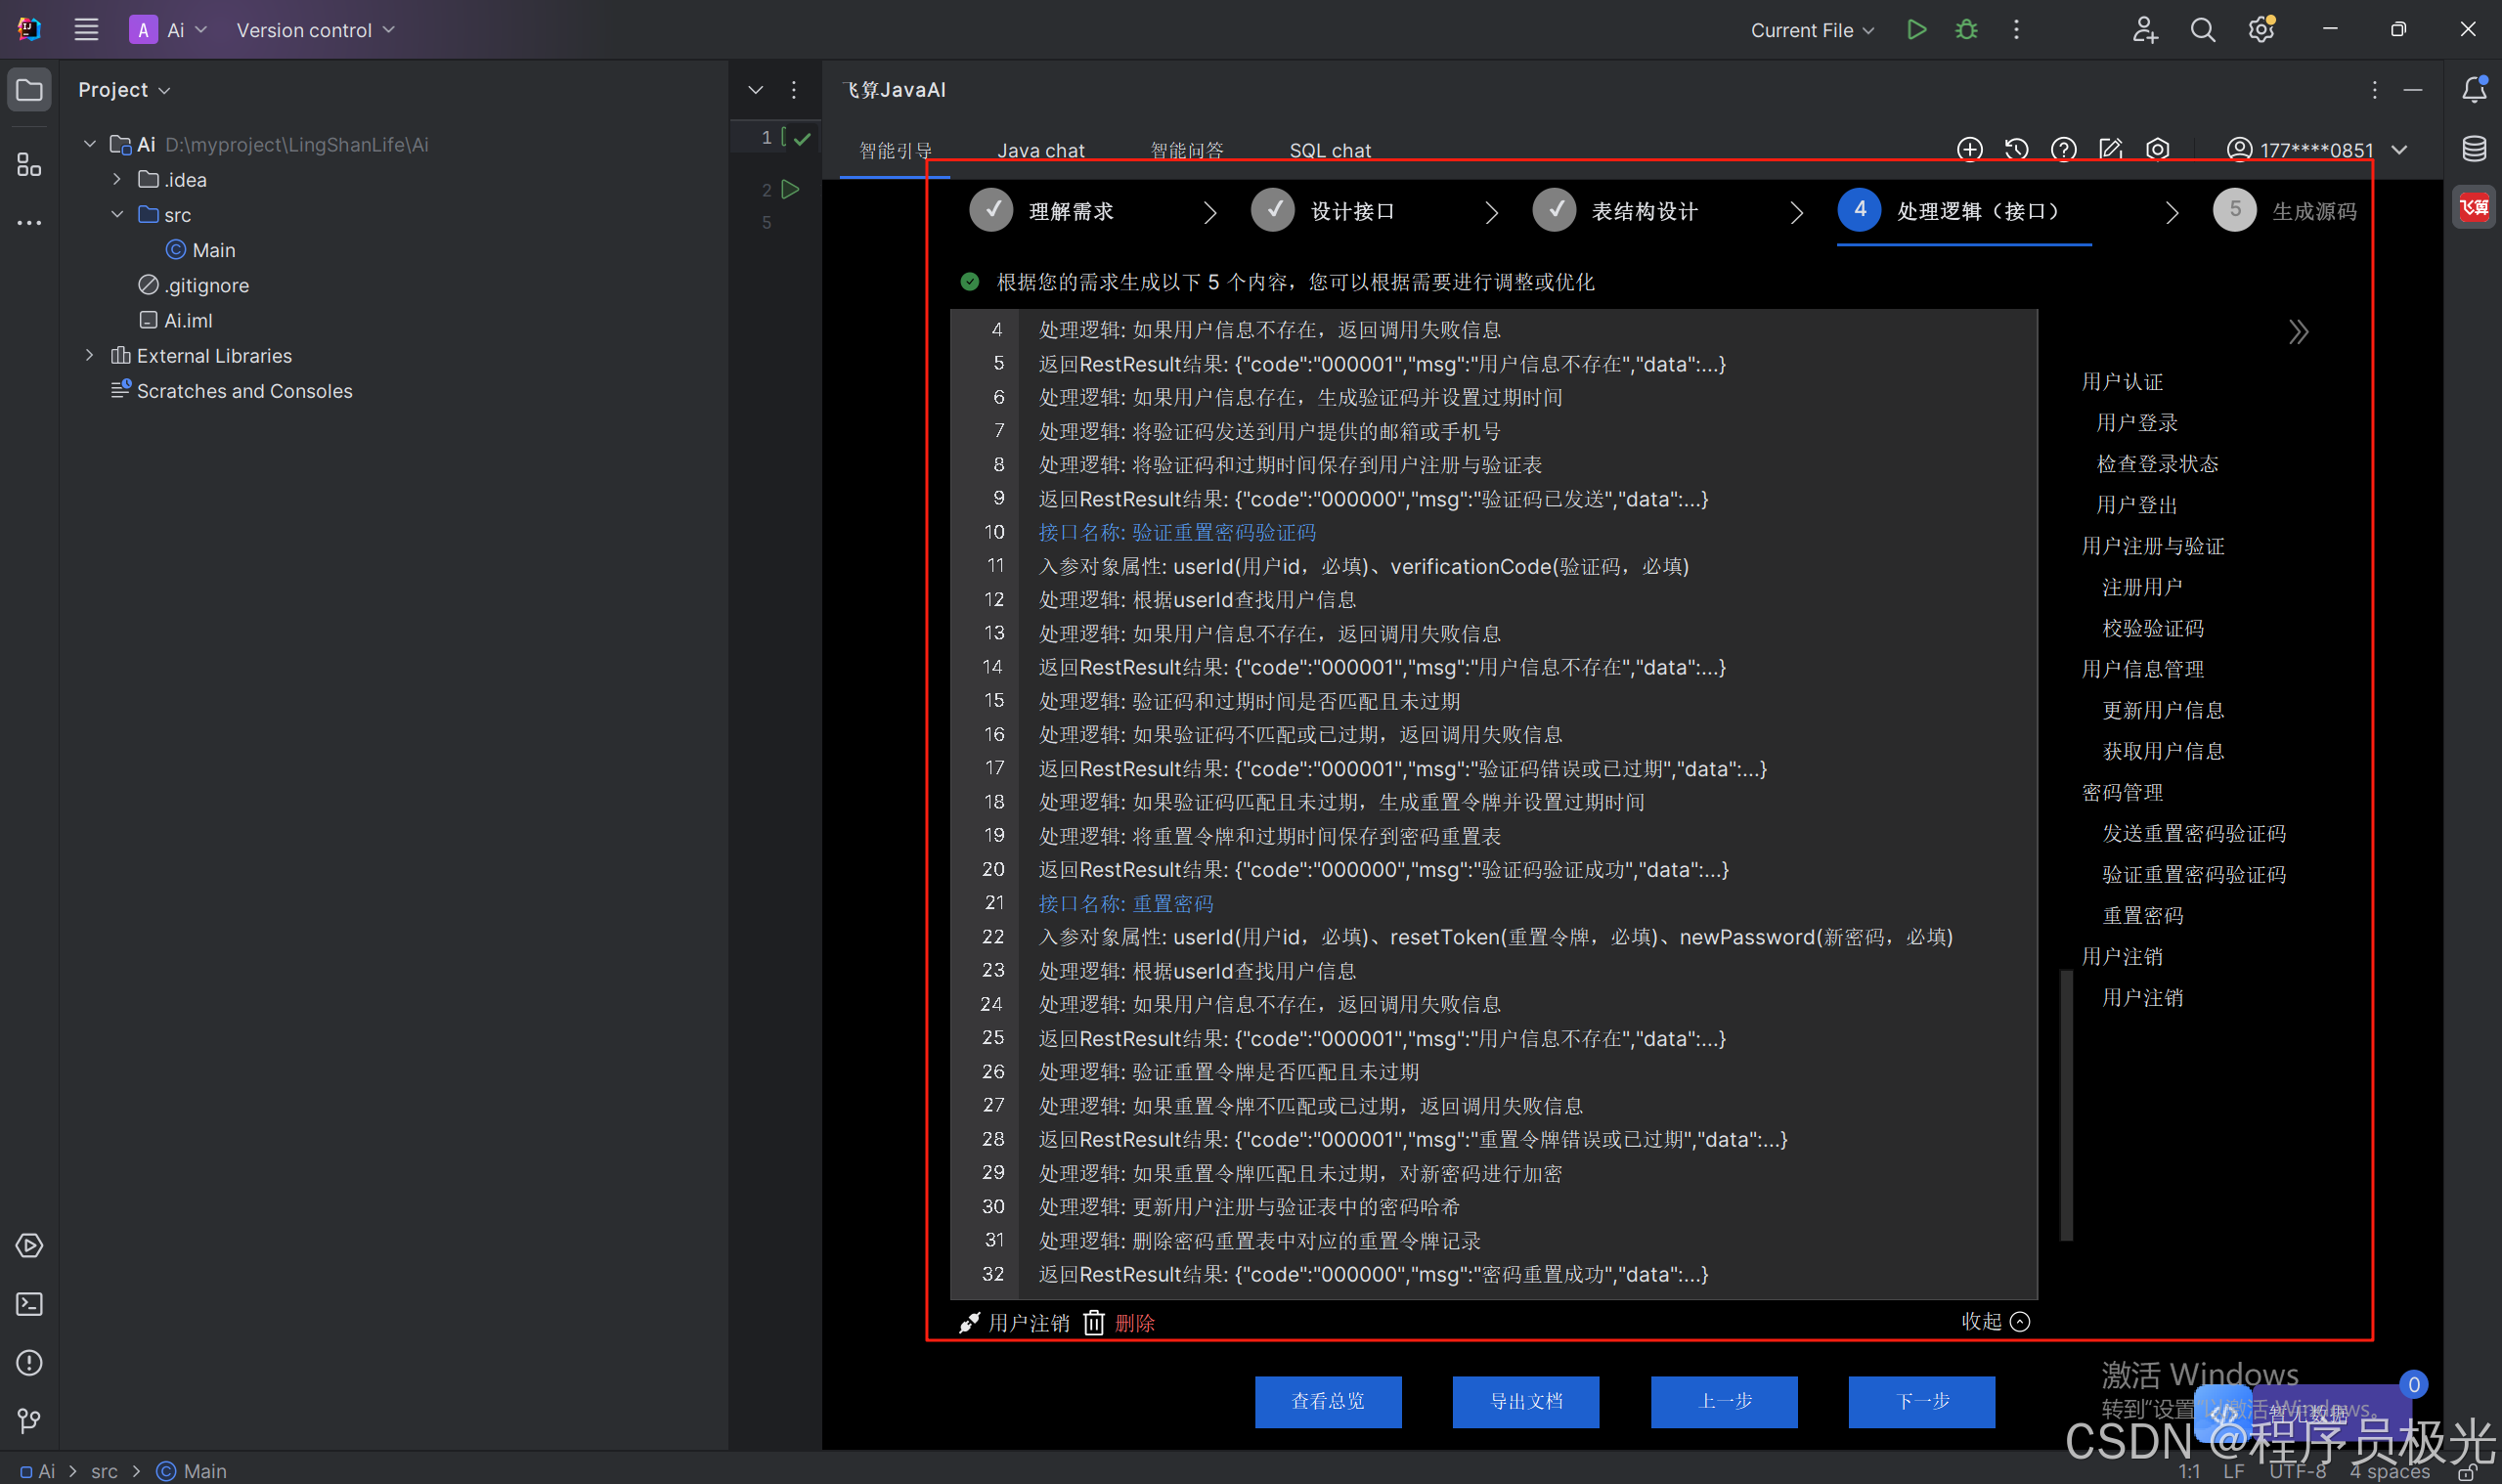Collapse the content with 收起 toggle
Screen dimensions: 2502x1484
point(1995,1322)
